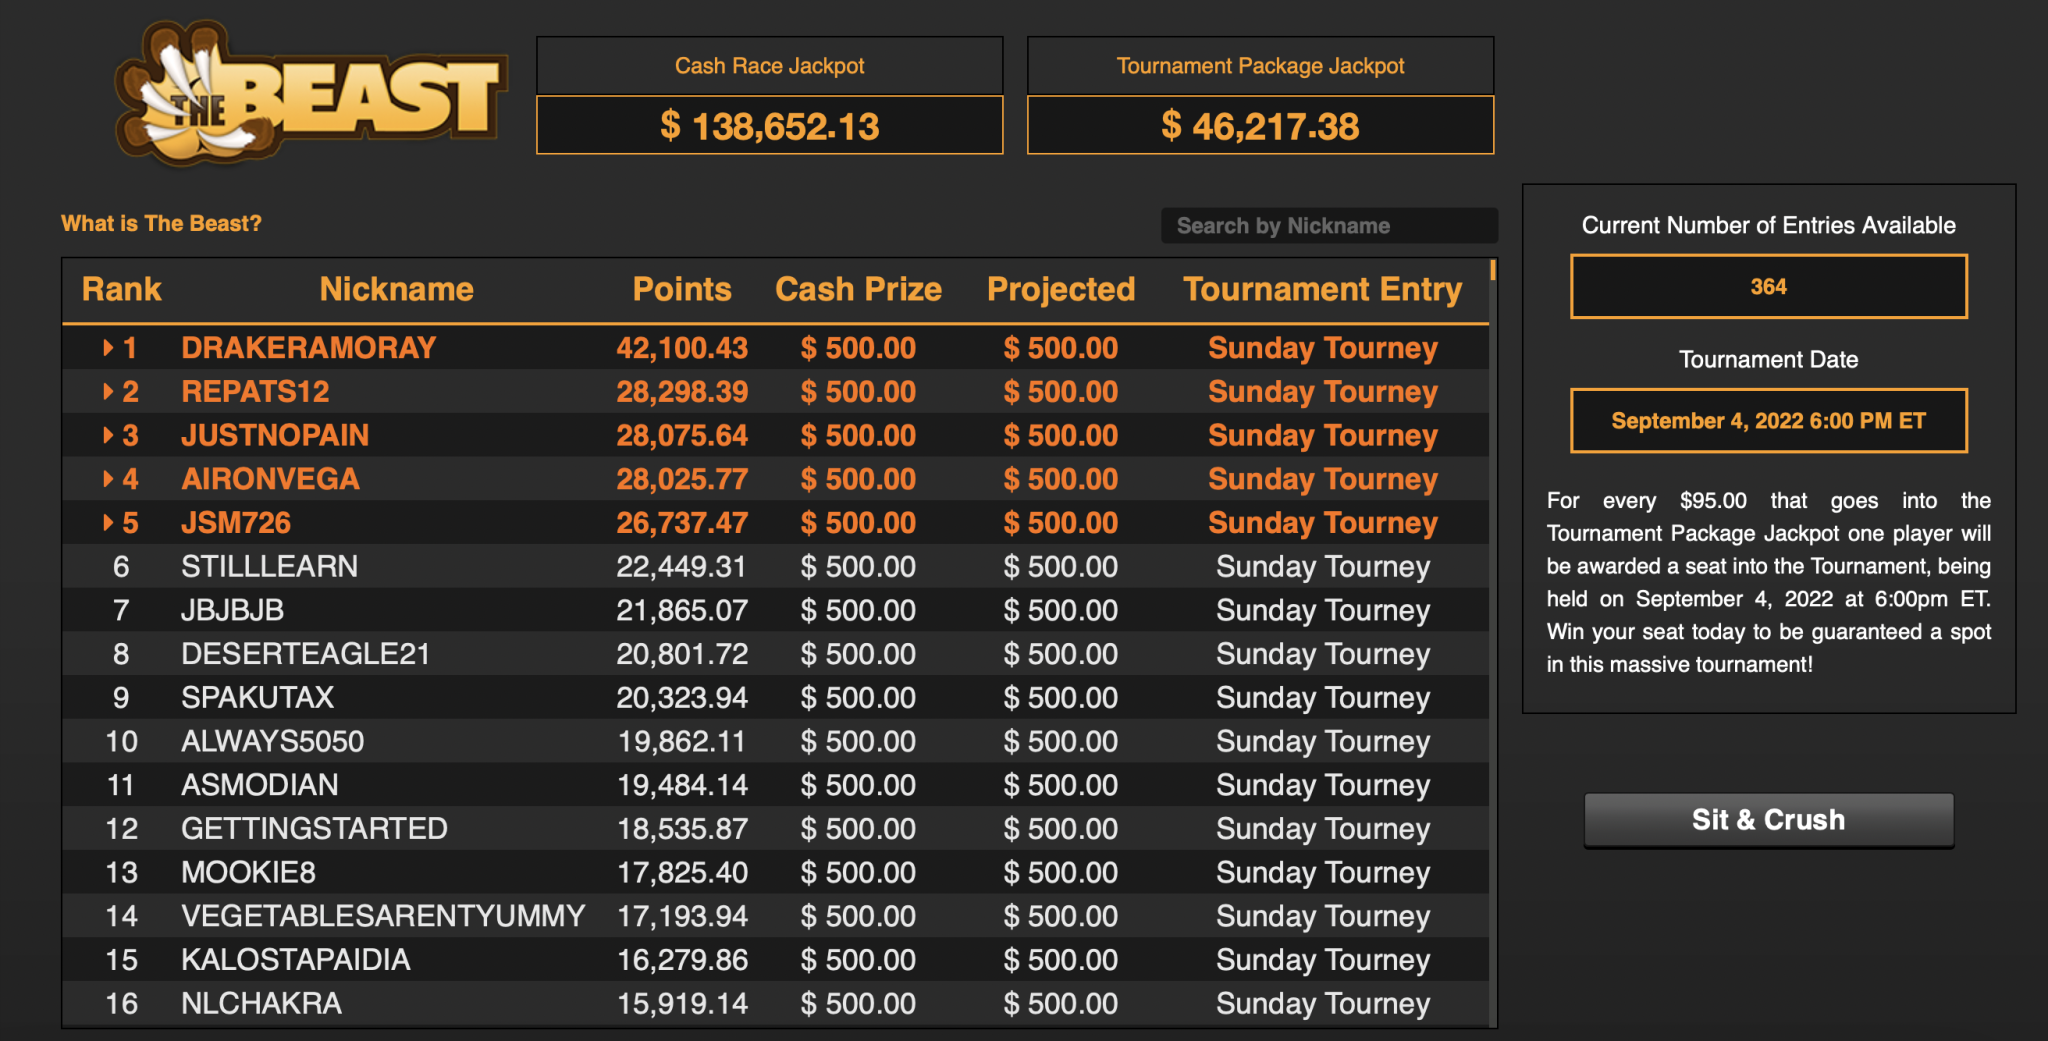The width and height of the screenshot is (2048, 1041).
Task: Click the Sit & Crush button
Action: pos(1768,819)
